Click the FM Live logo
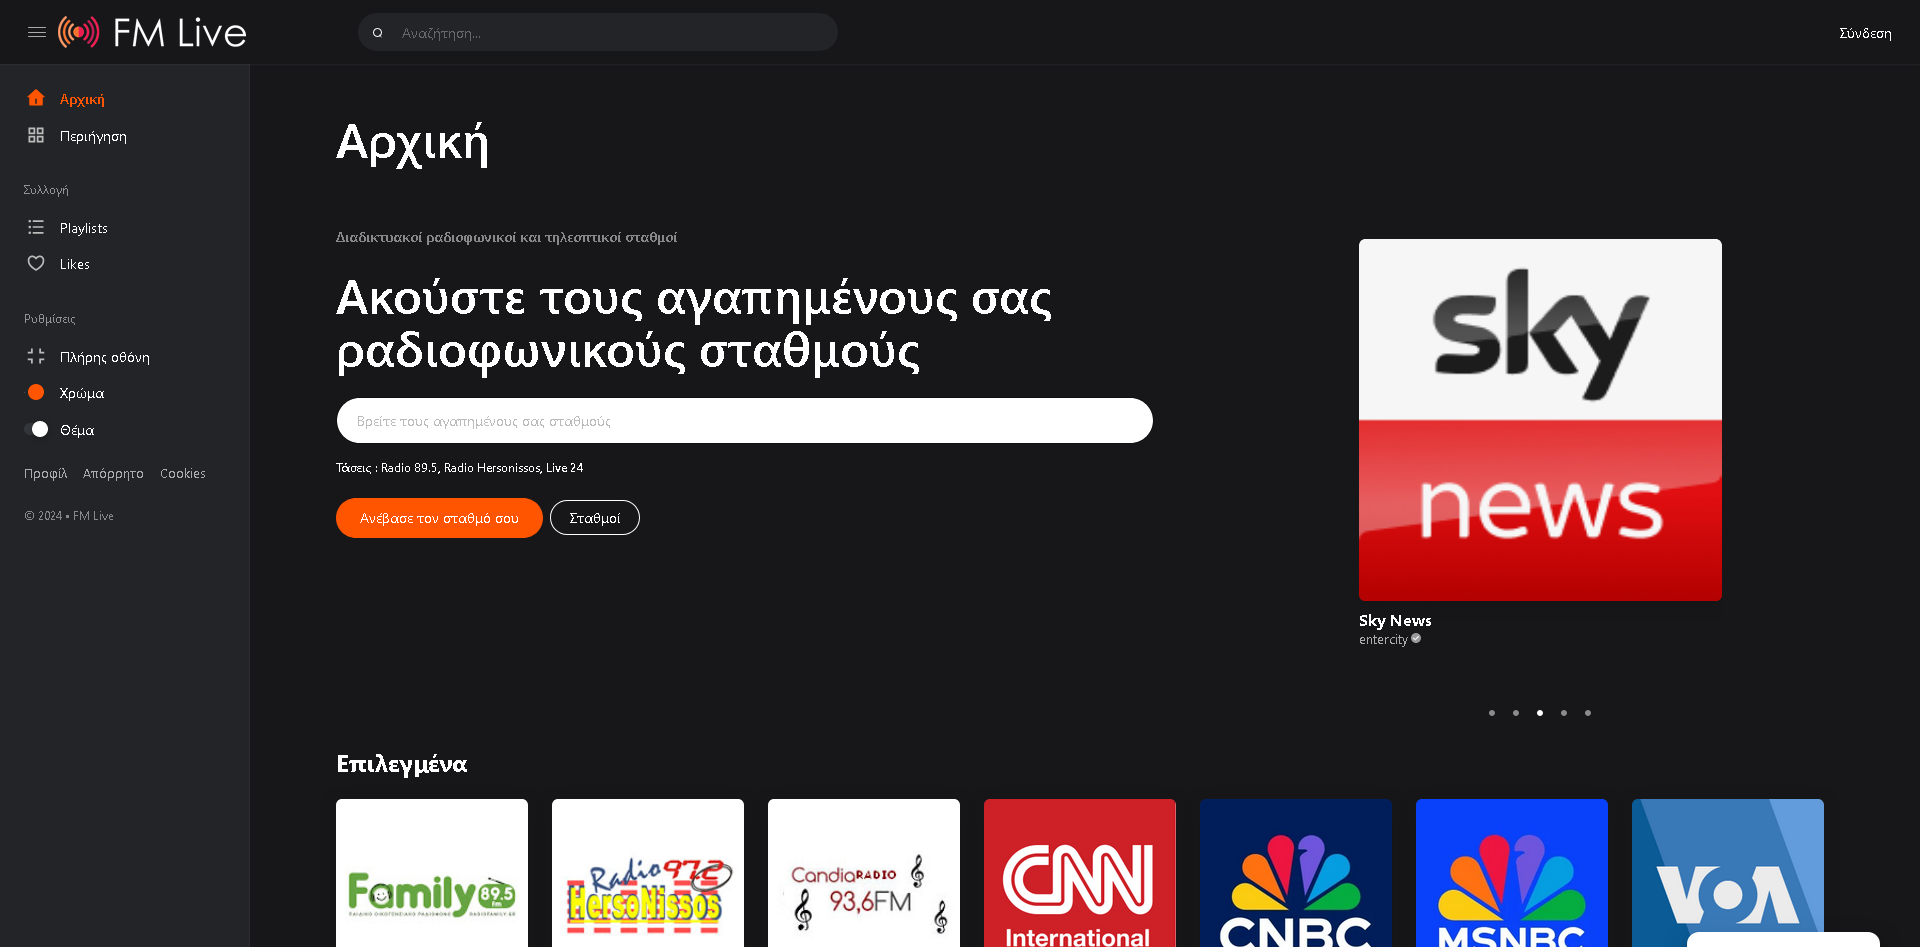The image size is (1920, 947). pyautogui.click(x=152, y=32)
